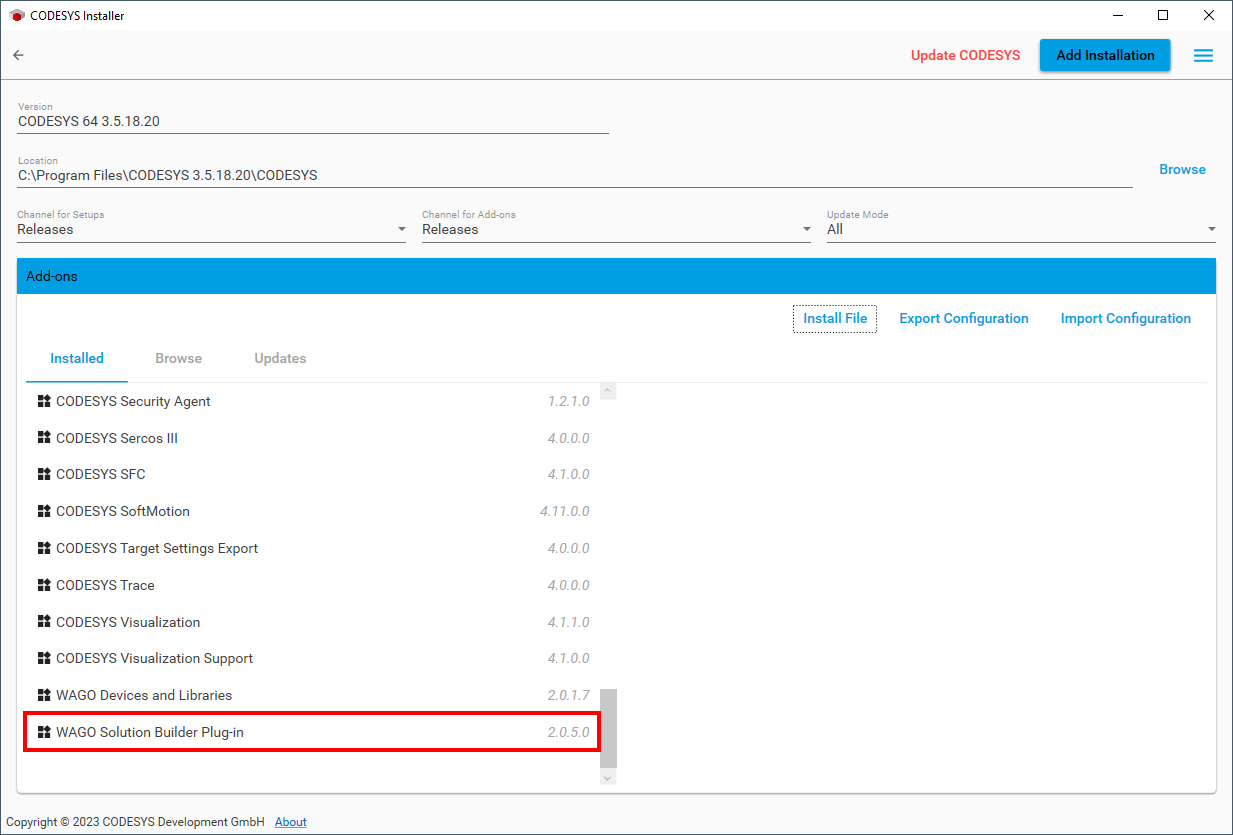The image size is (1233, 835).
Task: Open the Update Mode dropdown
Action: (x=1021, y=229)
